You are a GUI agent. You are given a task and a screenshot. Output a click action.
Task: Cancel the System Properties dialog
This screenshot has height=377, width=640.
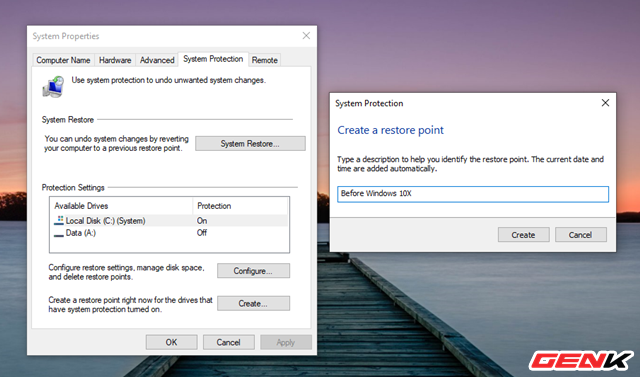tap(229, 342)
